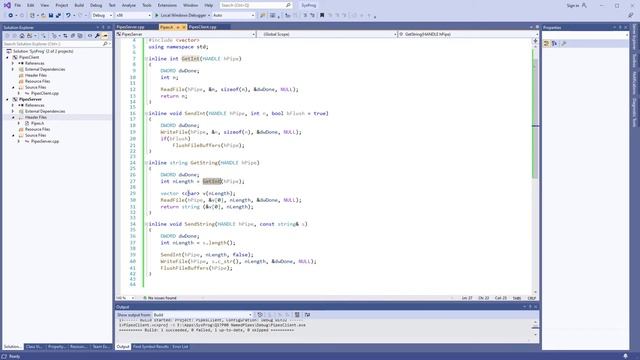Open the Global Scope dropdown
640x360 pixels.
pyautogui.click(x=327, y=34)
